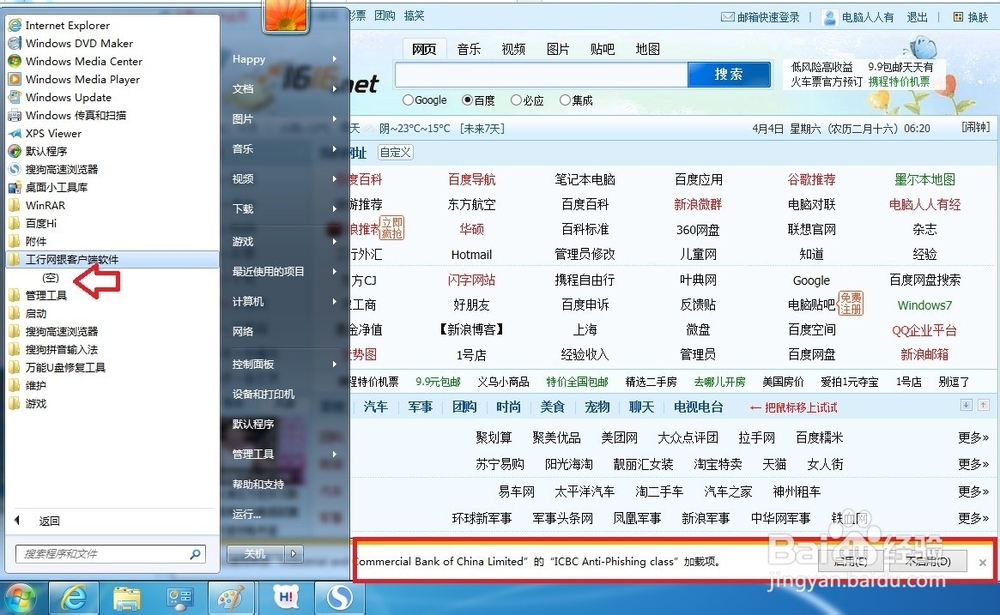This screenshot has height=615, width=1000.
Task: Select the 必应 search engine radio
Action: (x=517, y=100)
